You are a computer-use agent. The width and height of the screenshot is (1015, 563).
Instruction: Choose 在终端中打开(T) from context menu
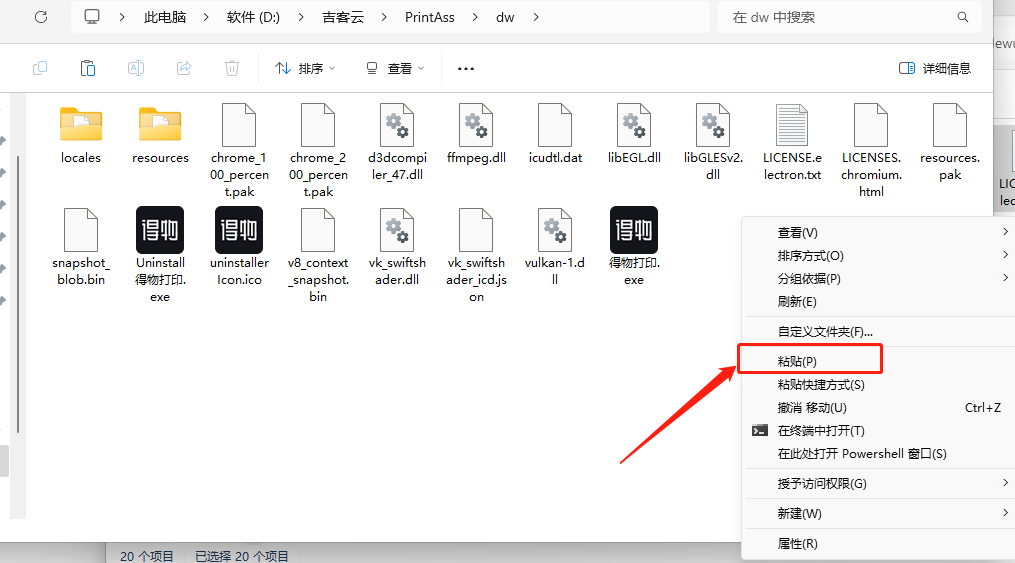[x=879, y=430]
